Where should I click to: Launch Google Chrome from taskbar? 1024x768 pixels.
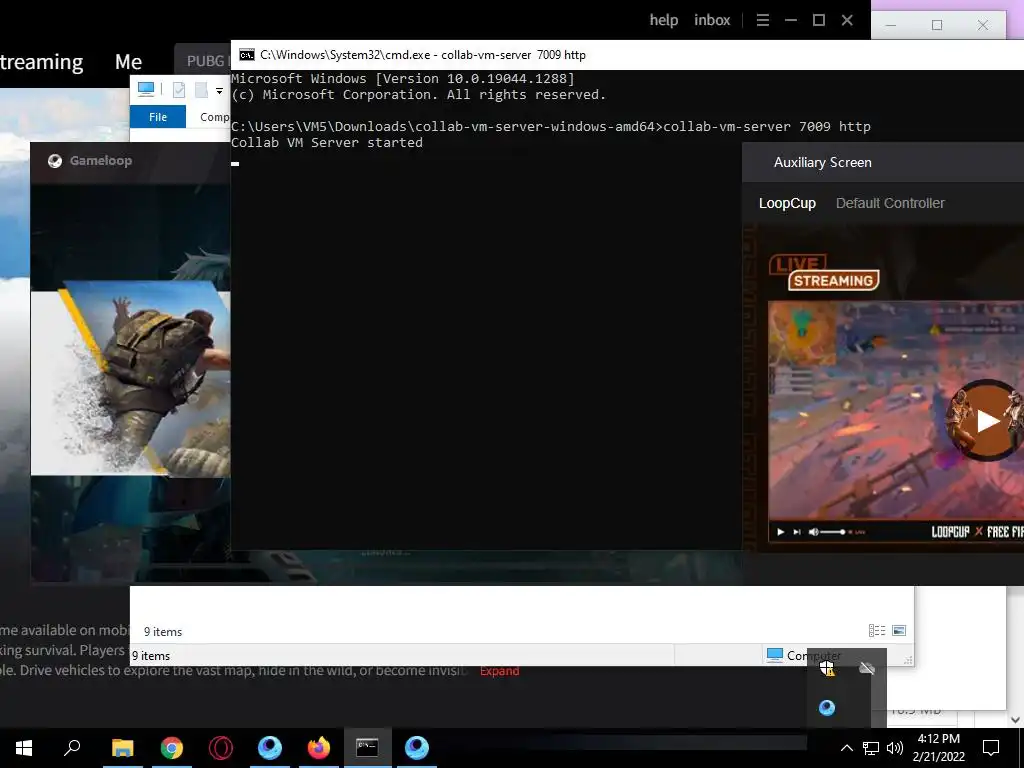pyautogui.click(x=172, y=748)
